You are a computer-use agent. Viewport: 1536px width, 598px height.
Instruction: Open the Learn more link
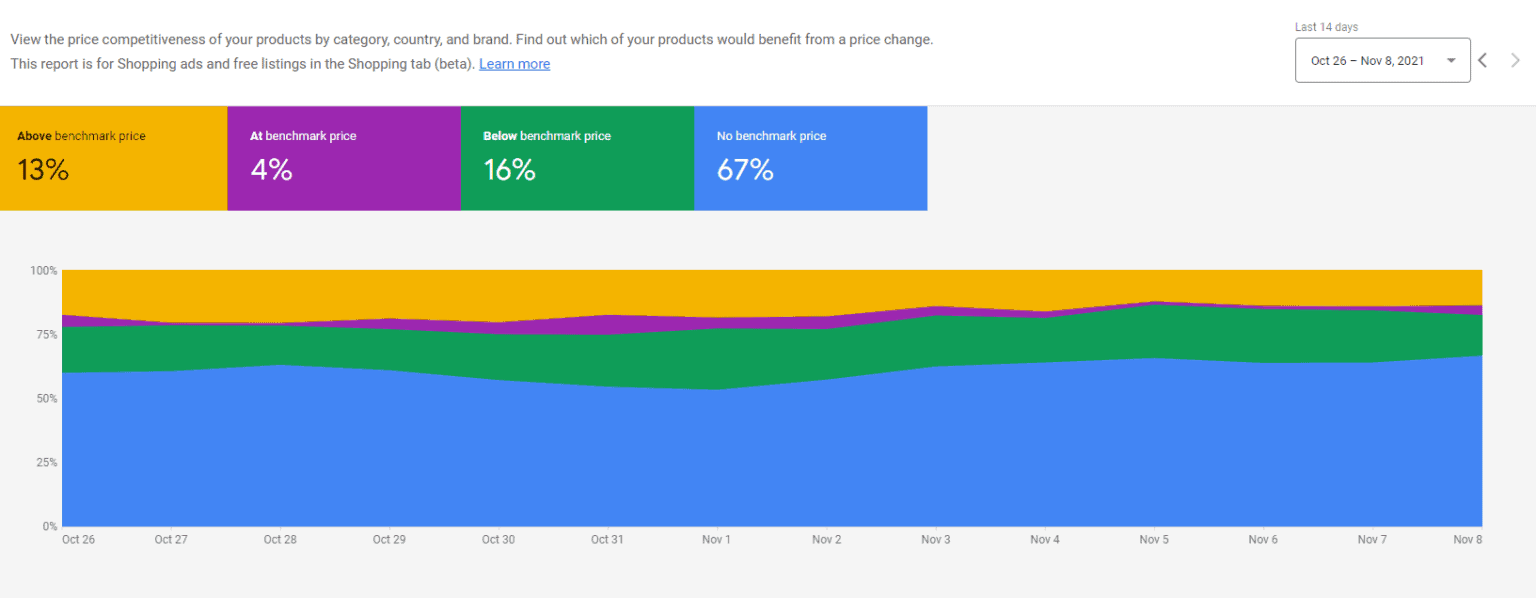tap(514, 63)
